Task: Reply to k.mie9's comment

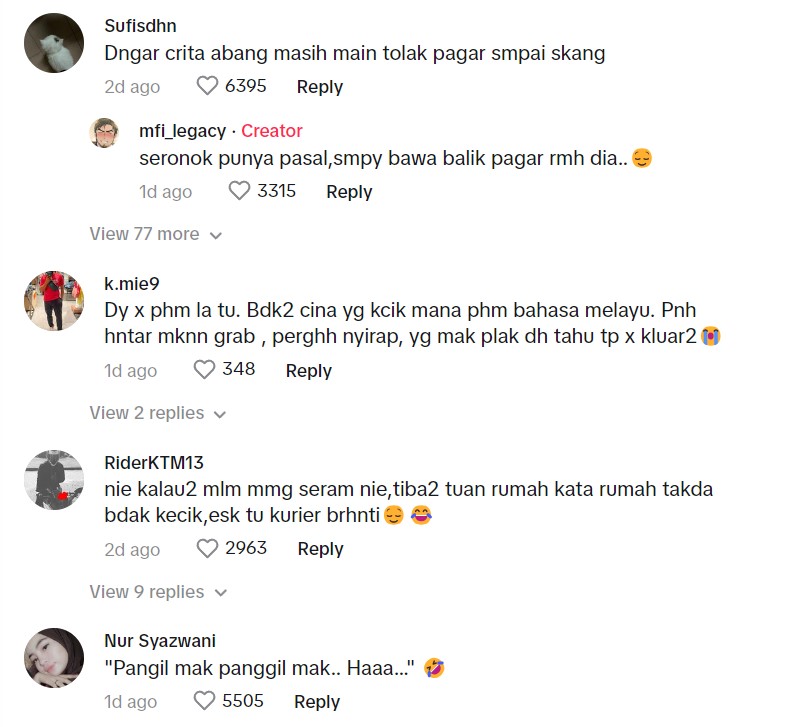Action: pyautogui.click(x=309, y=371)
